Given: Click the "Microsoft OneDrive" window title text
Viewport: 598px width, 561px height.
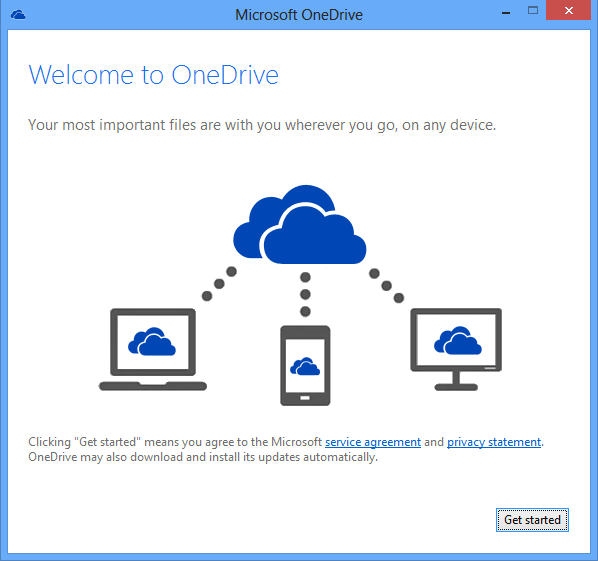Looking at the screenshot, I should (299, 15).
